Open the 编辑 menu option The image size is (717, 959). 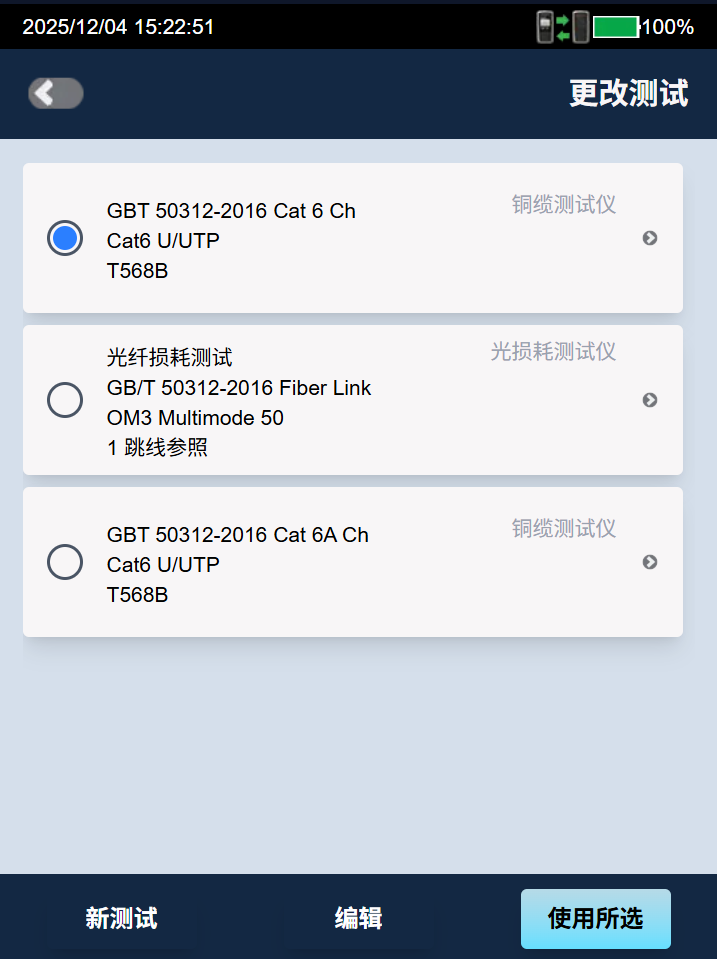click(x=357, y=918)
